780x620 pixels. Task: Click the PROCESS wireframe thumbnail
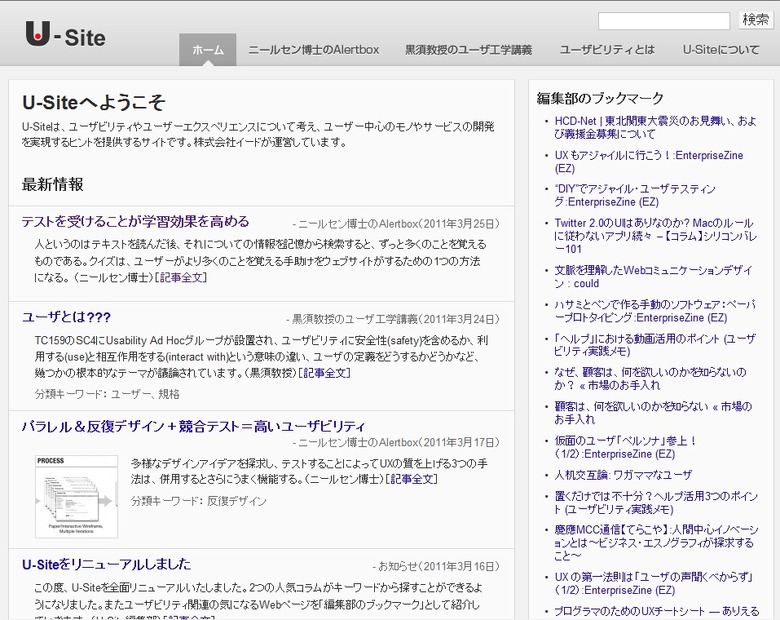(77, 497)
